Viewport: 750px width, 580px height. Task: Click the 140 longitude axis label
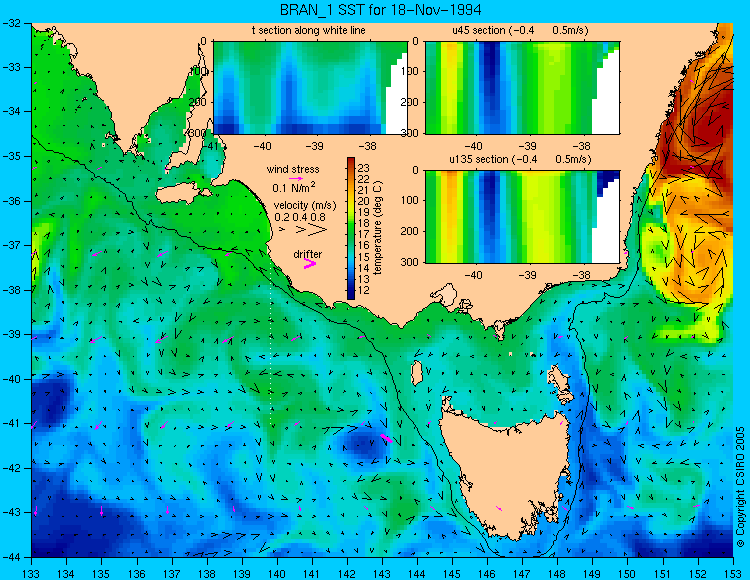tap(276, 574)
